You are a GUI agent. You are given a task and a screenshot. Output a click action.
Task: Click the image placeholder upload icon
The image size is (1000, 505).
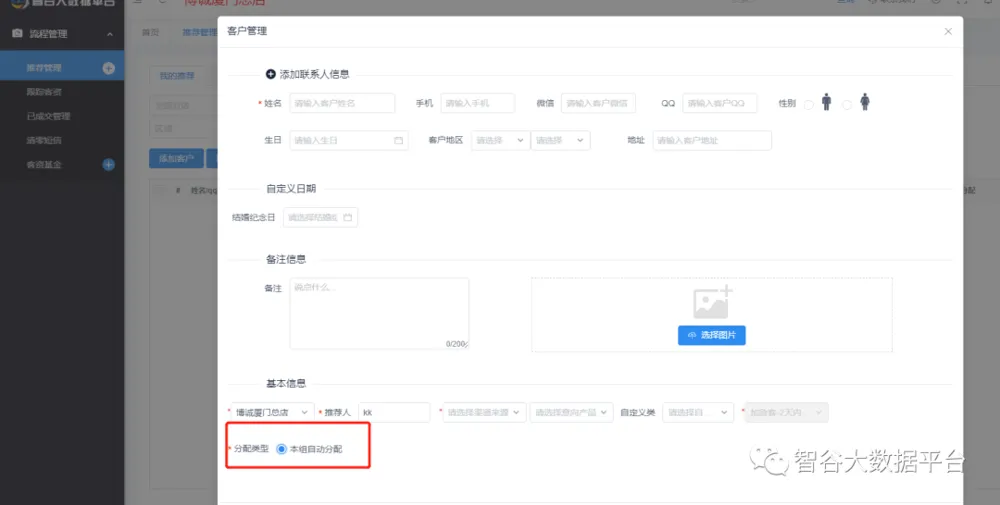[x=712, y=302]
